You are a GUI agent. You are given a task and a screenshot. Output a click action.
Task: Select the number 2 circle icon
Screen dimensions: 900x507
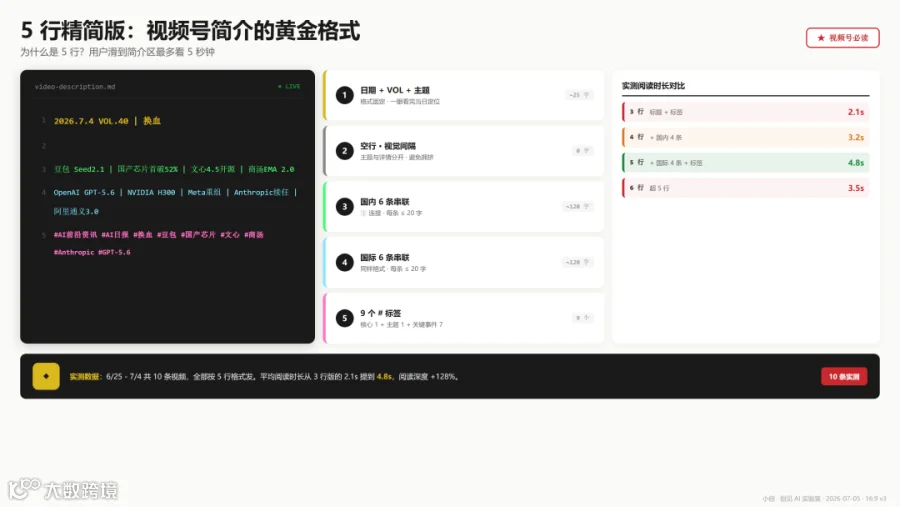coord(344,151)
